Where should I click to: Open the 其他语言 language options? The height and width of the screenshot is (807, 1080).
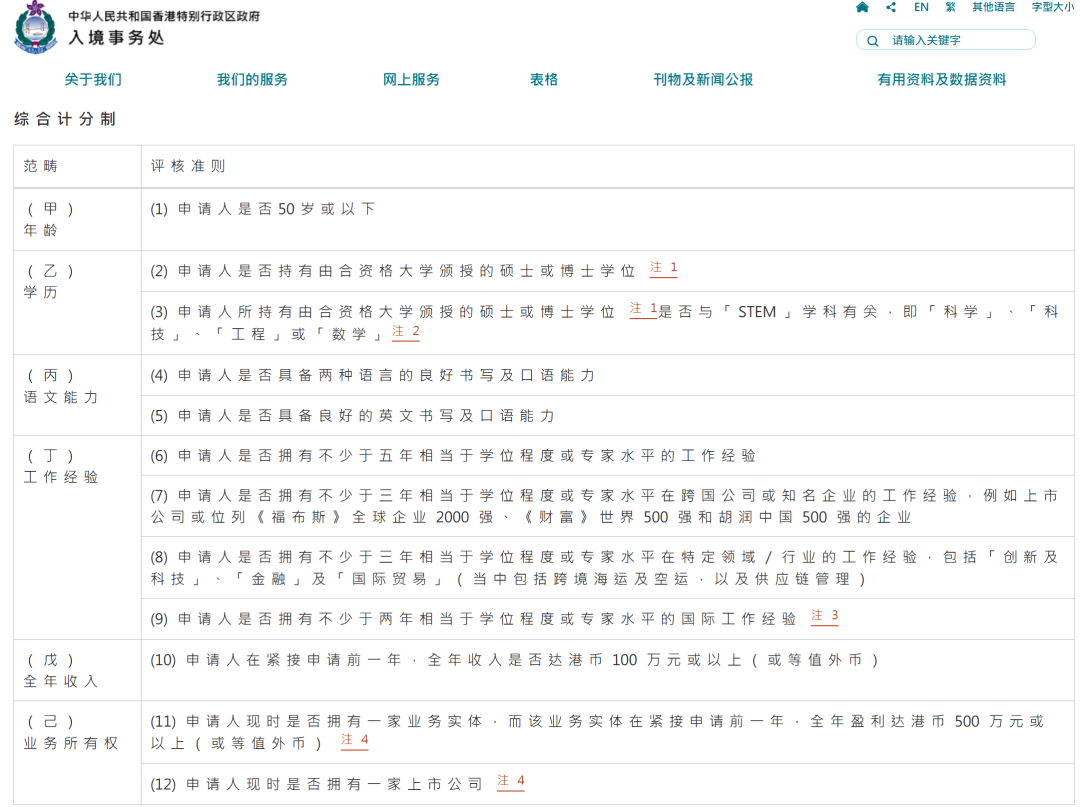pos(993,7)
